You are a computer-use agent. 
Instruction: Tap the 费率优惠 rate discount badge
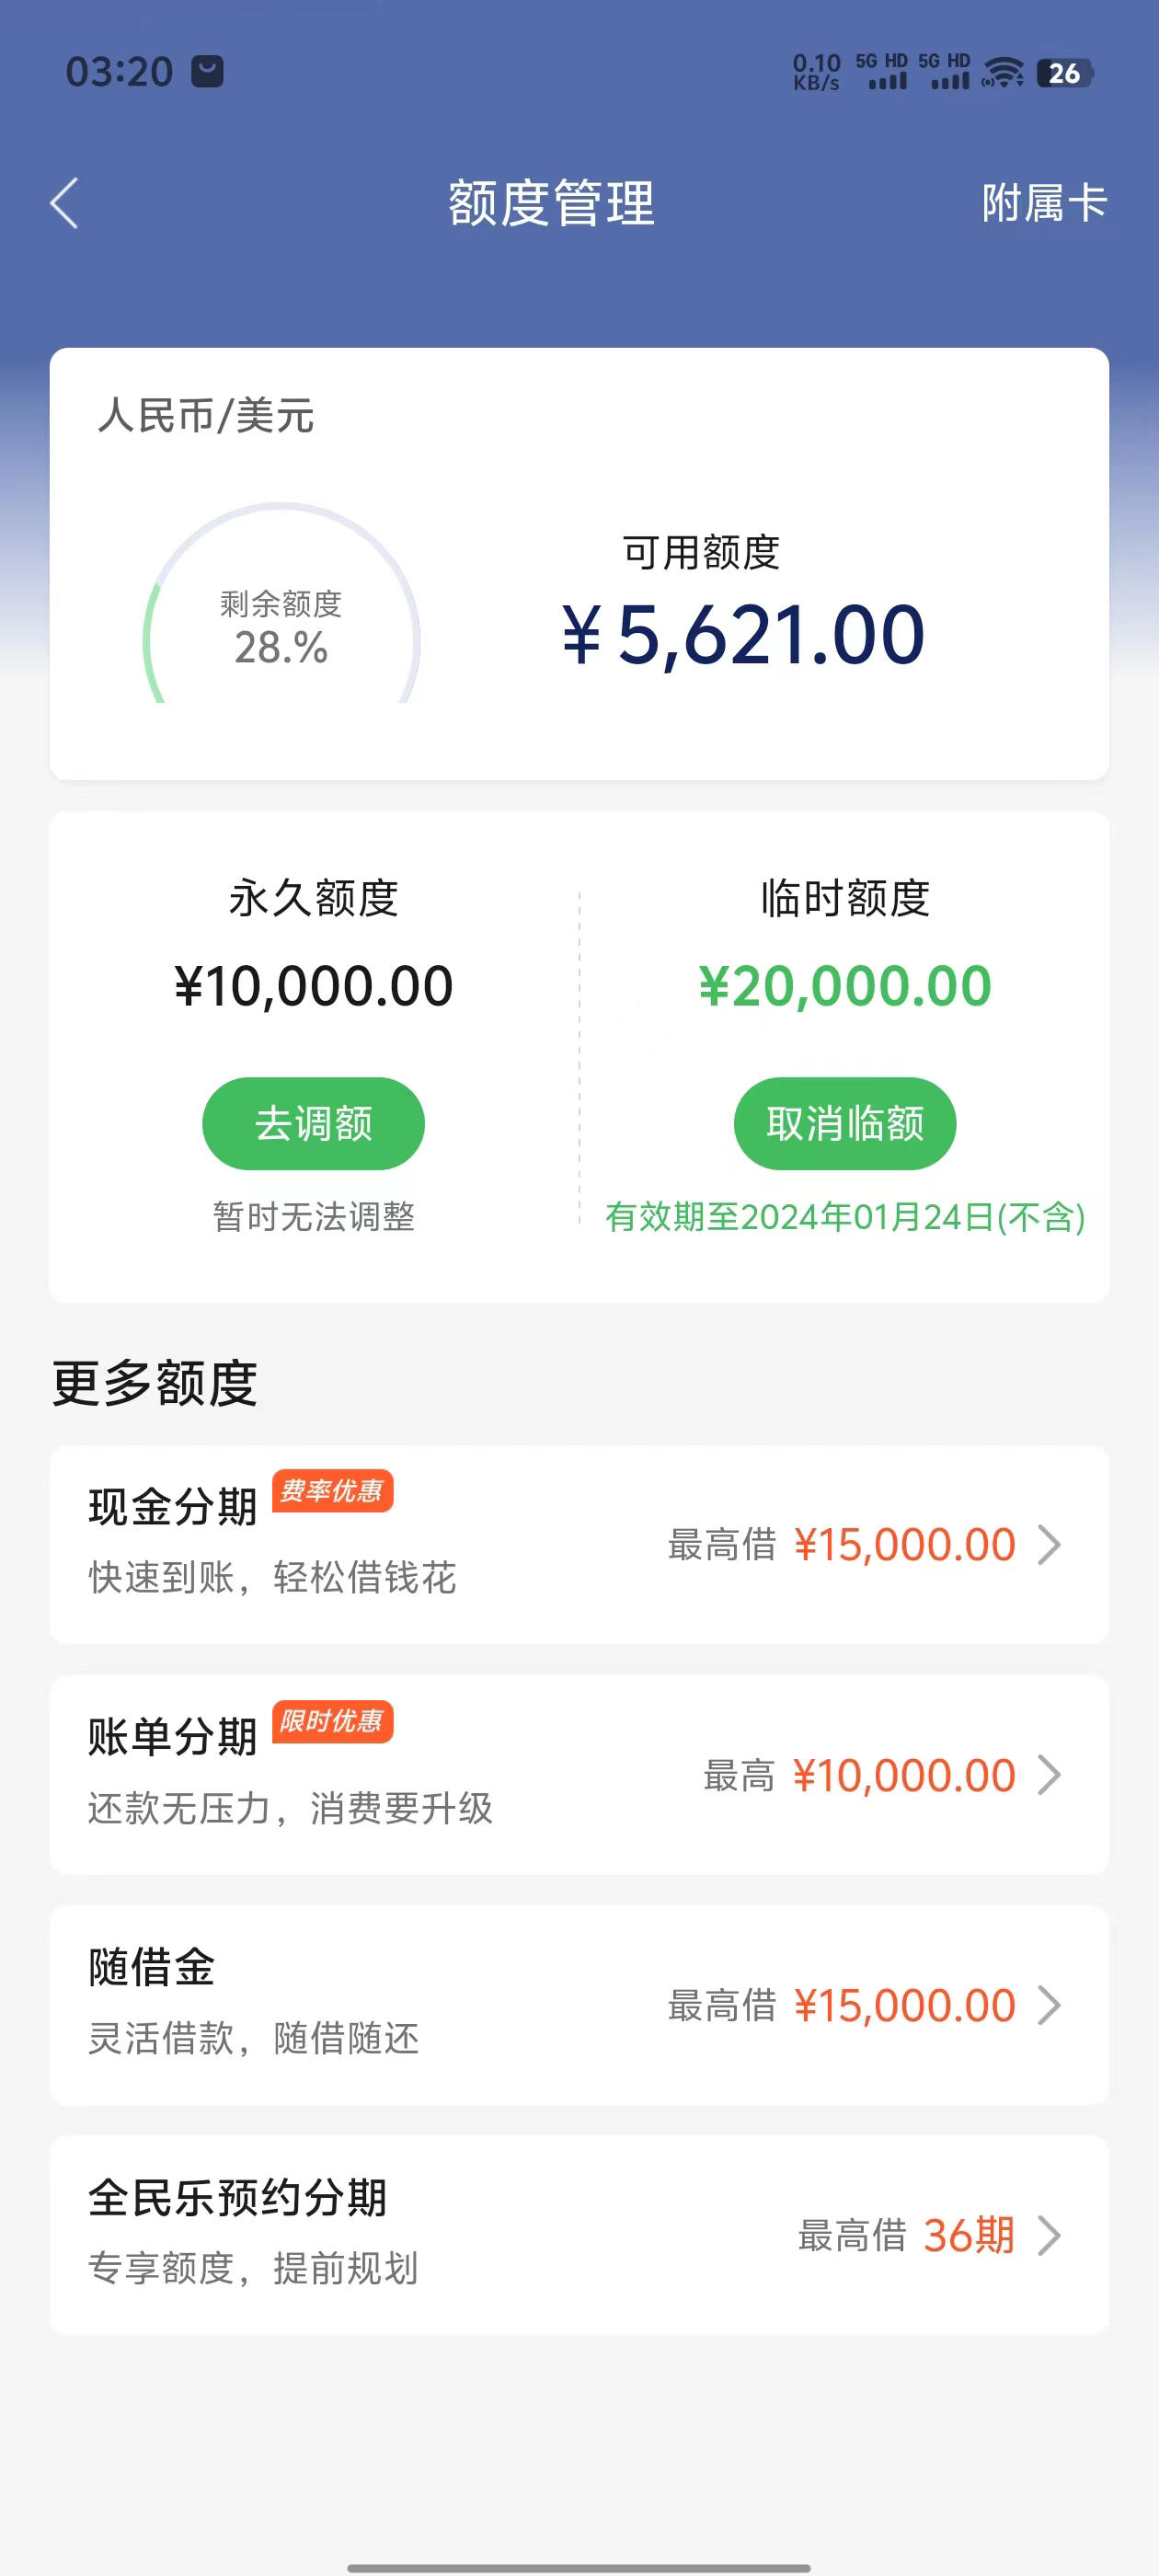coord(332,1491)
